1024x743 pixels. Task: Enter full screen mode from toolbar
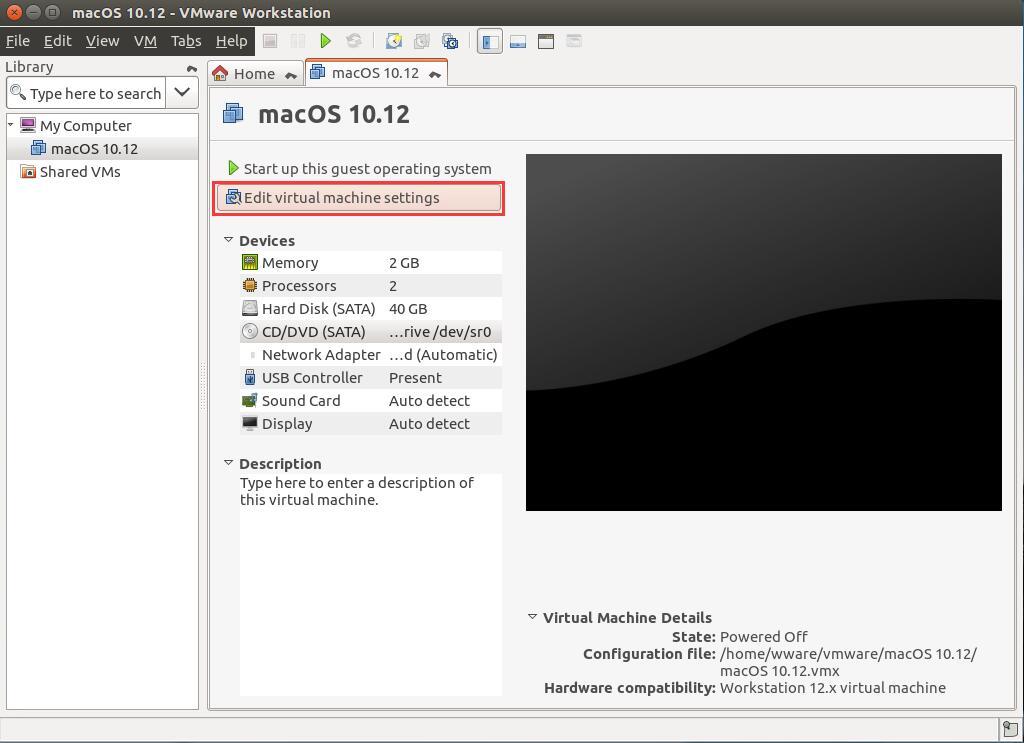coord(546,41)
